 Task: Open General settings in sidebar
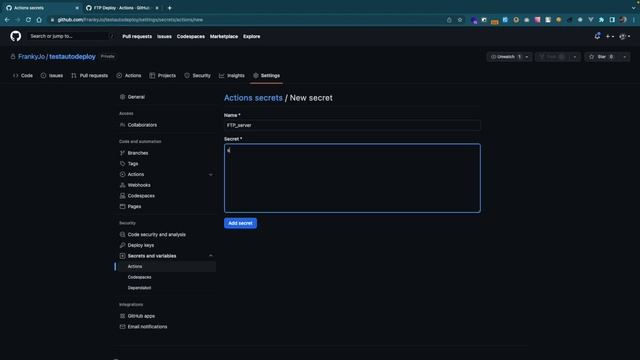[x=166, y=97]
